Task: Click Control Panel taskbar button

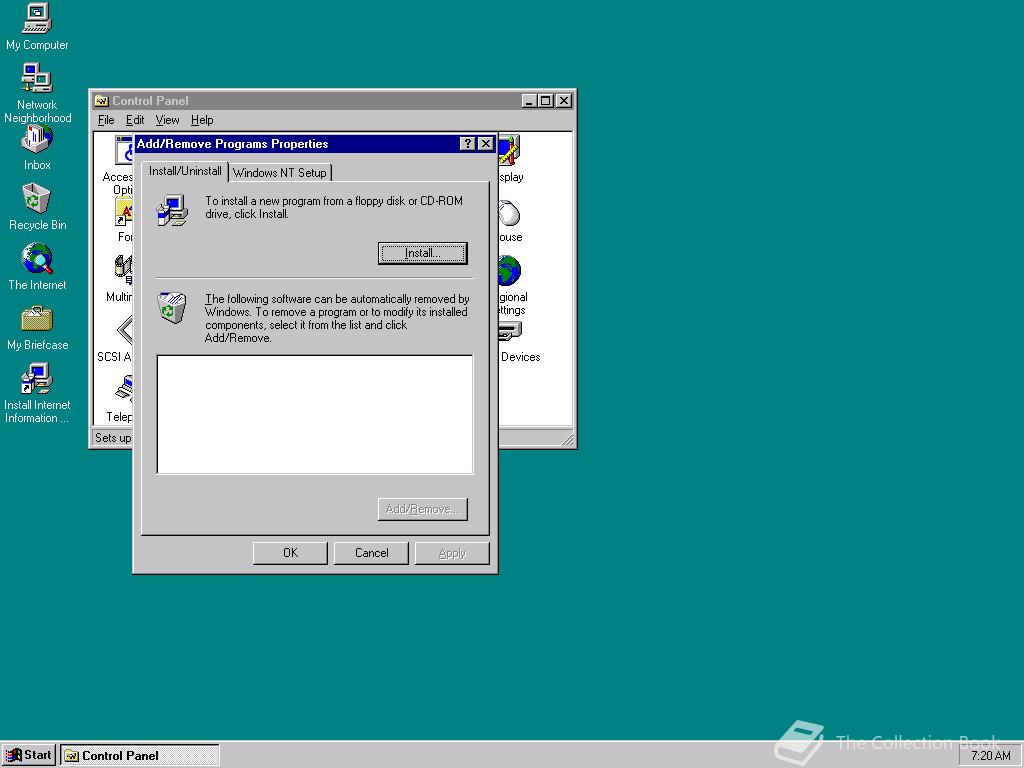Action: (140, 756)
